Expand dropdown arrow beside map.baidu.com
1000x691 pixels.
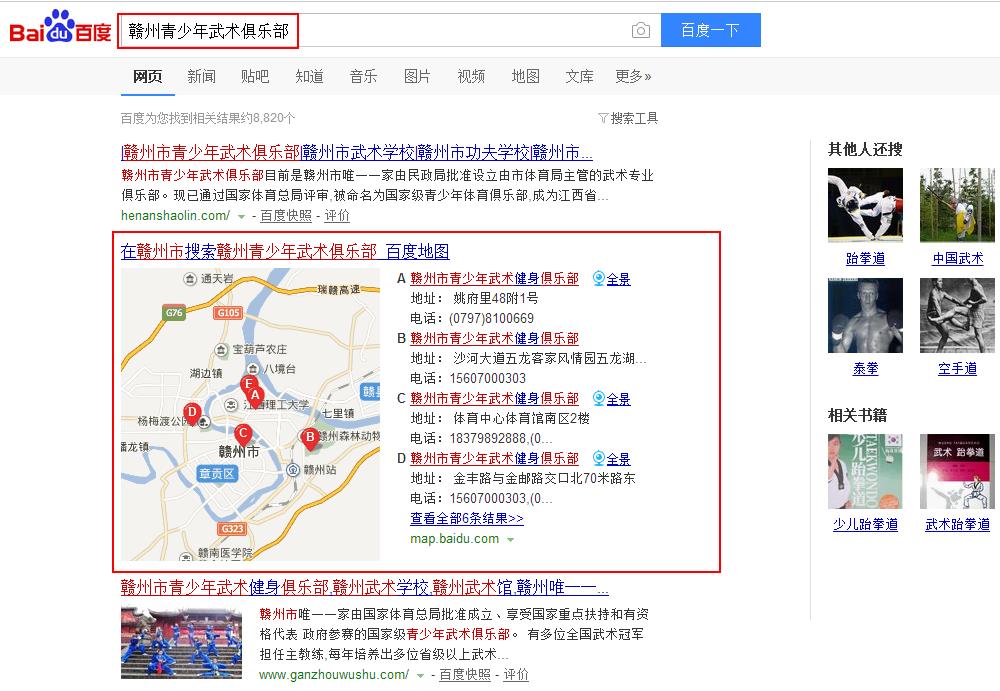click(510, 540)
